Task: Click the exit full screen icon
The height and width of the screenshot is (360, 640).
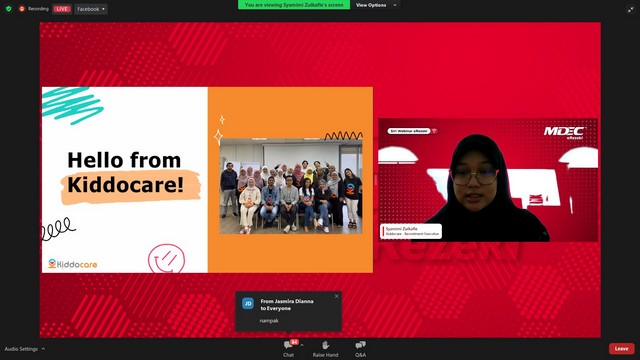Action: pyautogui.click(x=631, y=9)
